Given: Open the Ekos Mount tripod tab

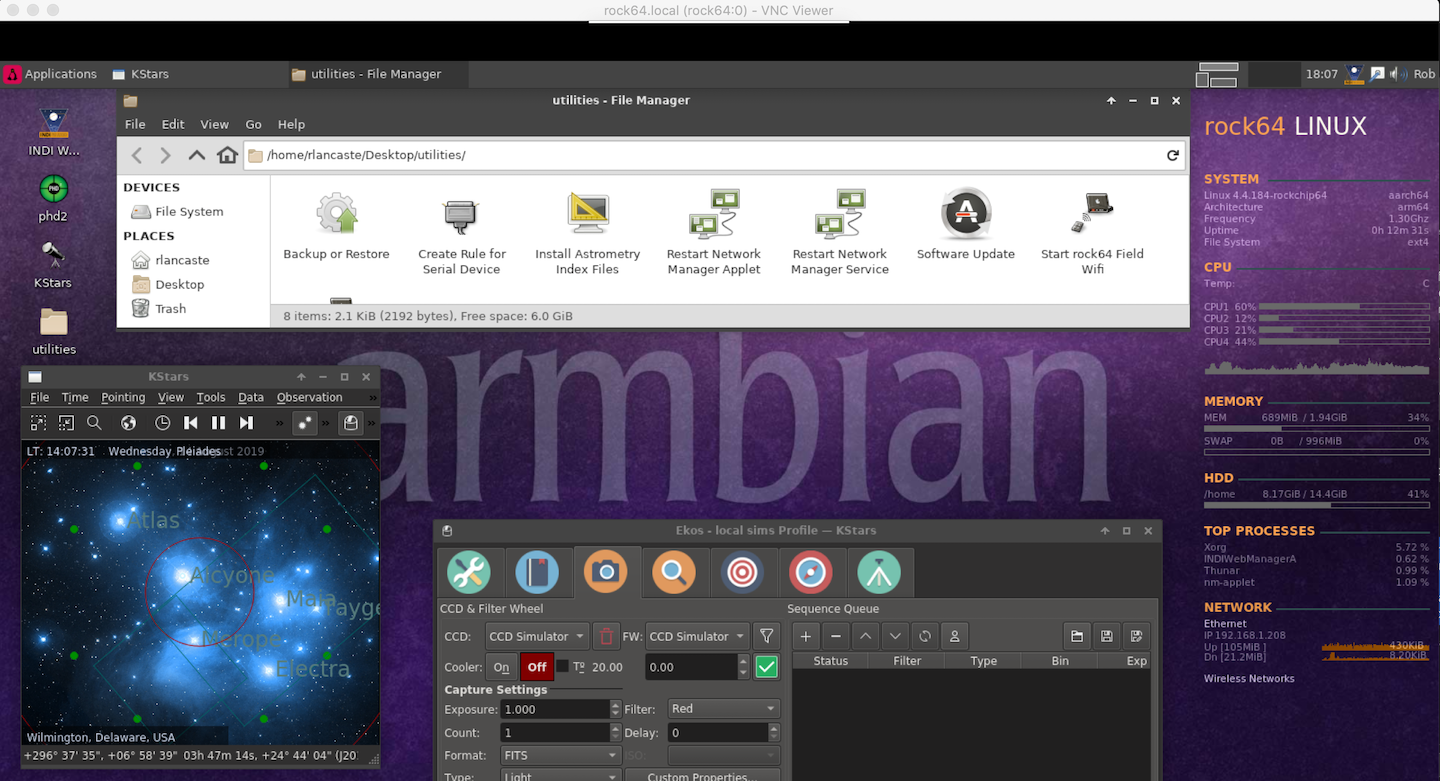Looking at the screenshot, I should coord(879,572).
